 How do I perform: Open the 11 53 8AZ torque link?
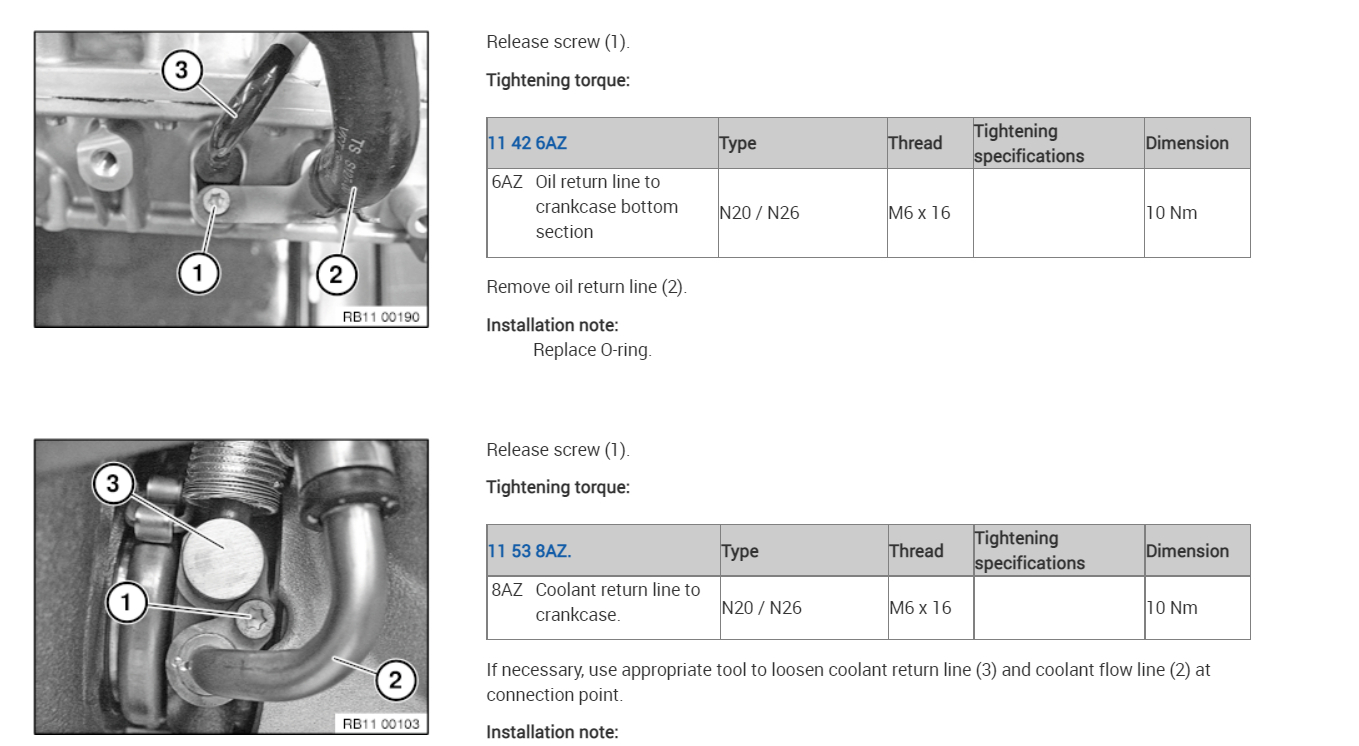(x=529, y=551)
